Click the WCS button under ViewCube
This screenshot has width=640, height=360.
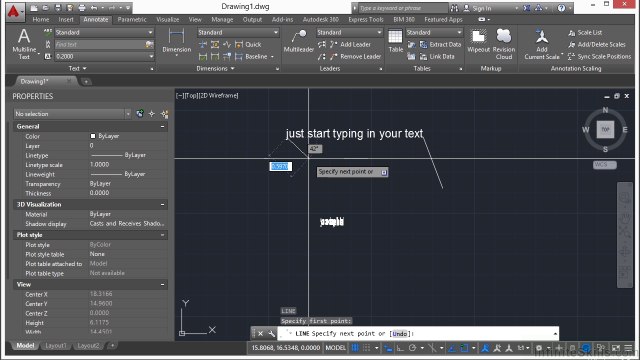point(604,165)
